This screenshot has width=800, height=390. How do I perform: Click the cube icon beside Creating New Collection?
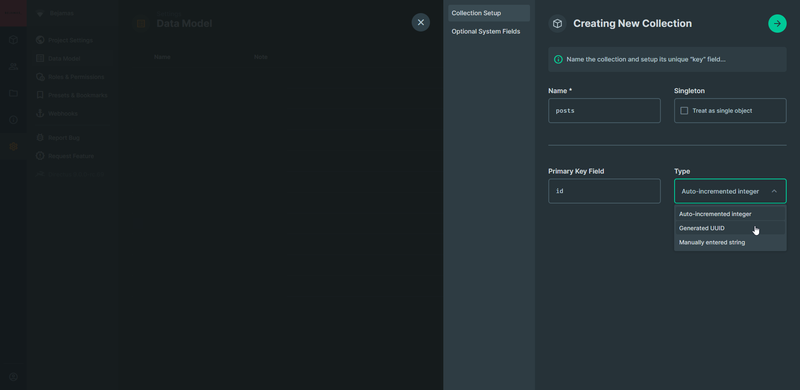click(x=558, y=23)
